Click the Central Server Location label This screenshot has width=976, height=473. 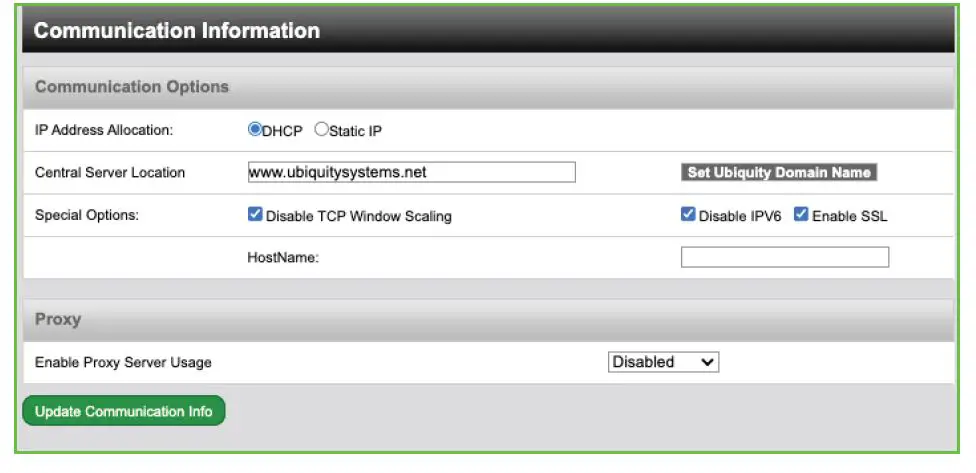tap(110, 173)
